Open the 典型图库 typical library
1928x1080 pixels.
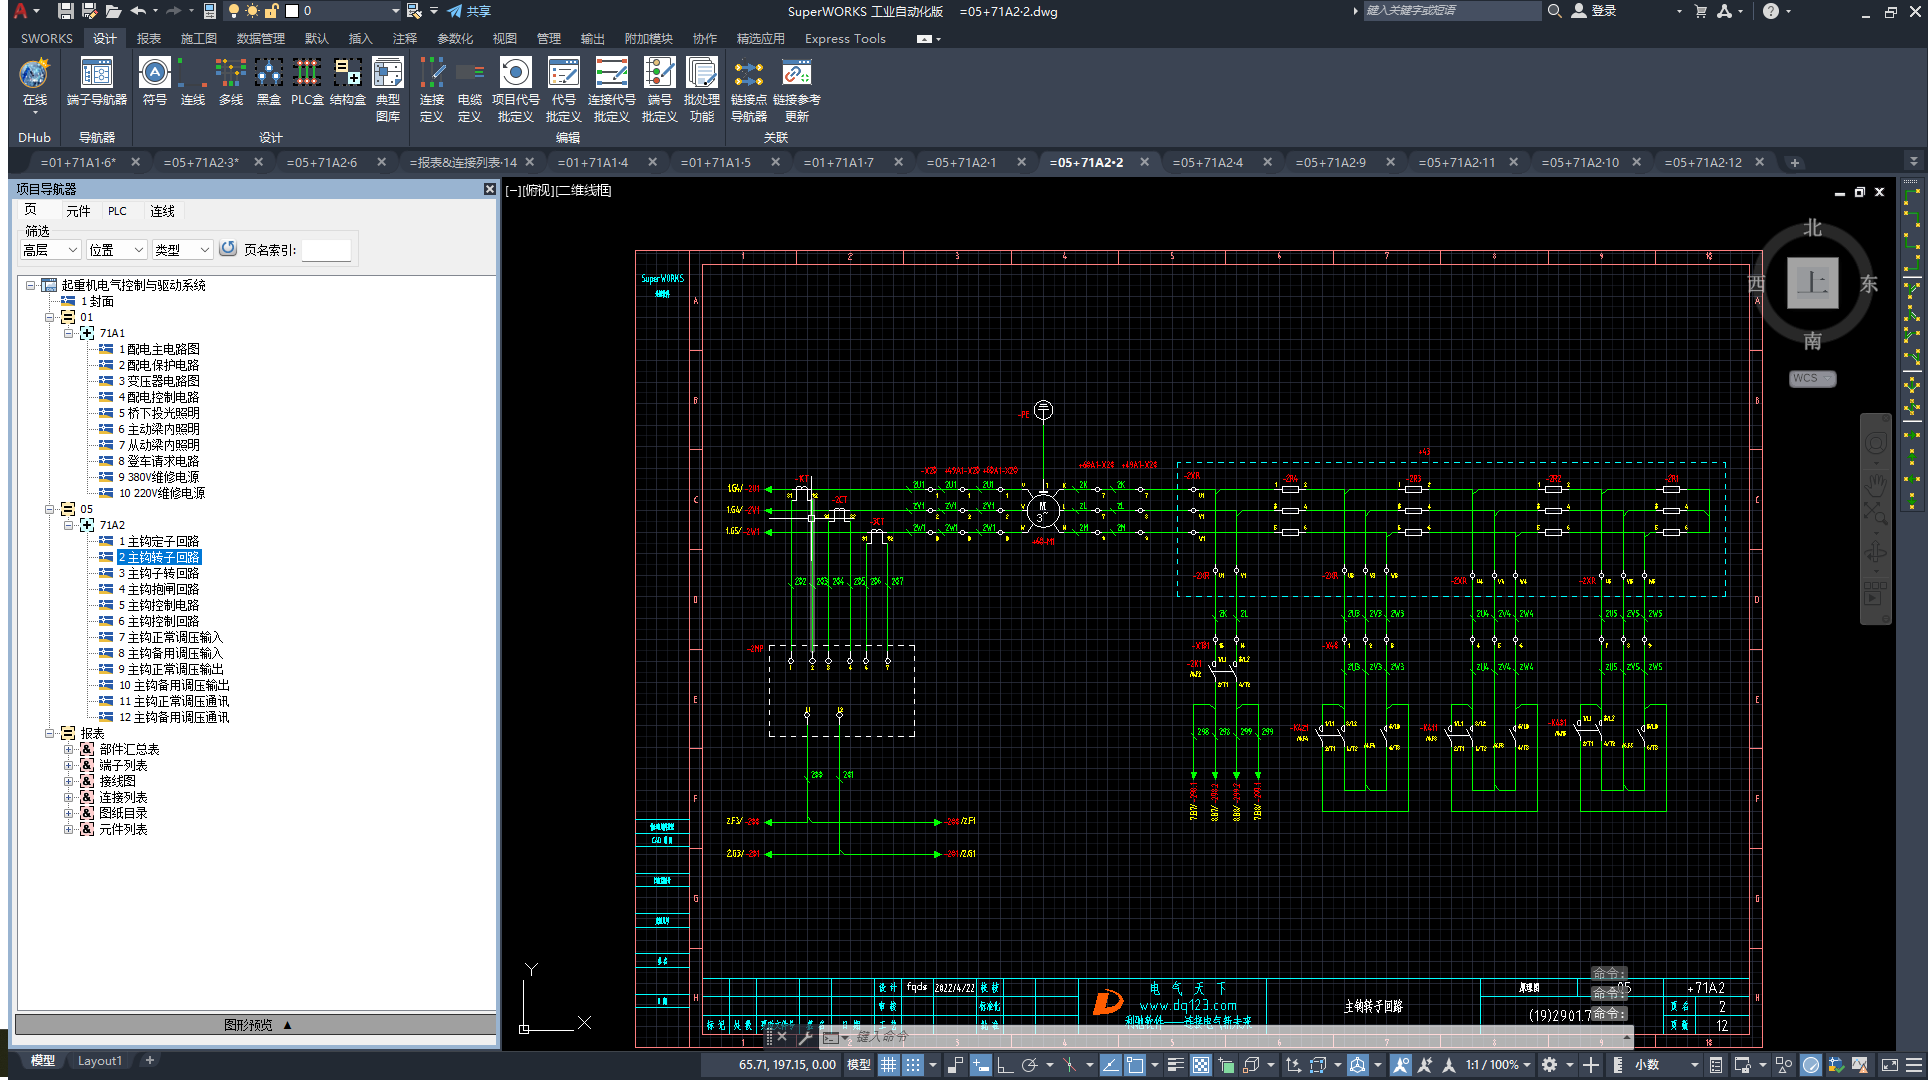tap(388, 90)
